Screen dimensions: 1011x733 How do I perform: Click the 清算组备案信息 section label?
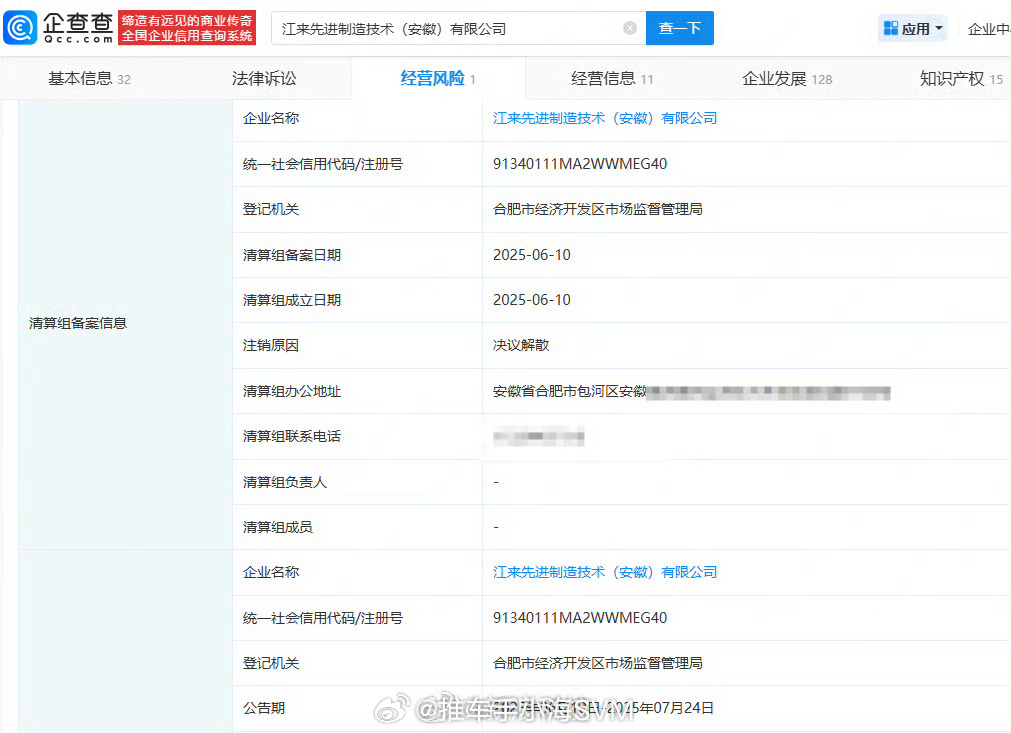[78, 323]
